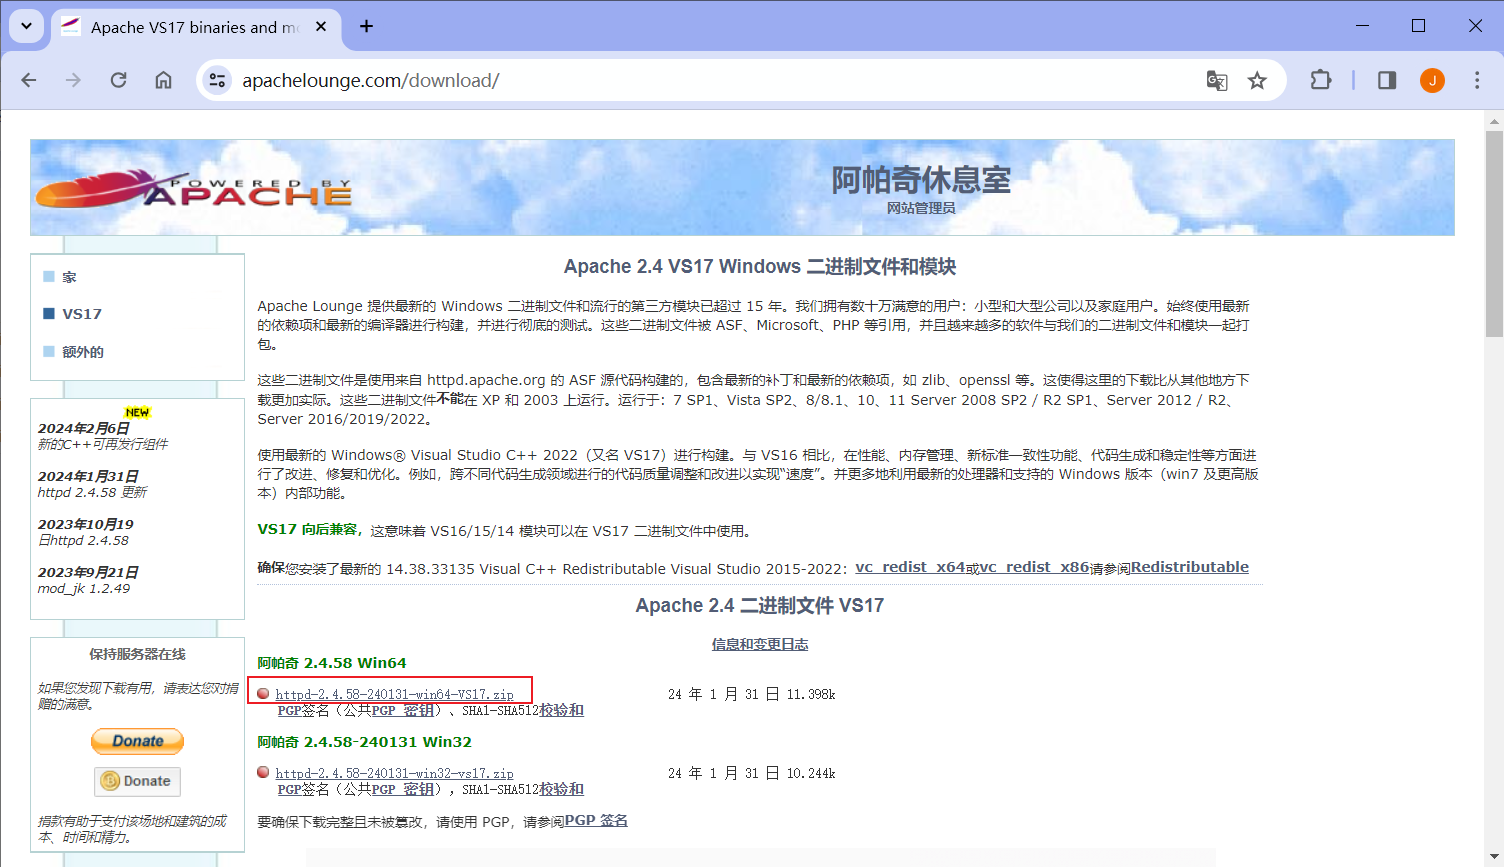Open the translate page icon
This screenshot has height=867, width=1504.
pos(1217,80)
